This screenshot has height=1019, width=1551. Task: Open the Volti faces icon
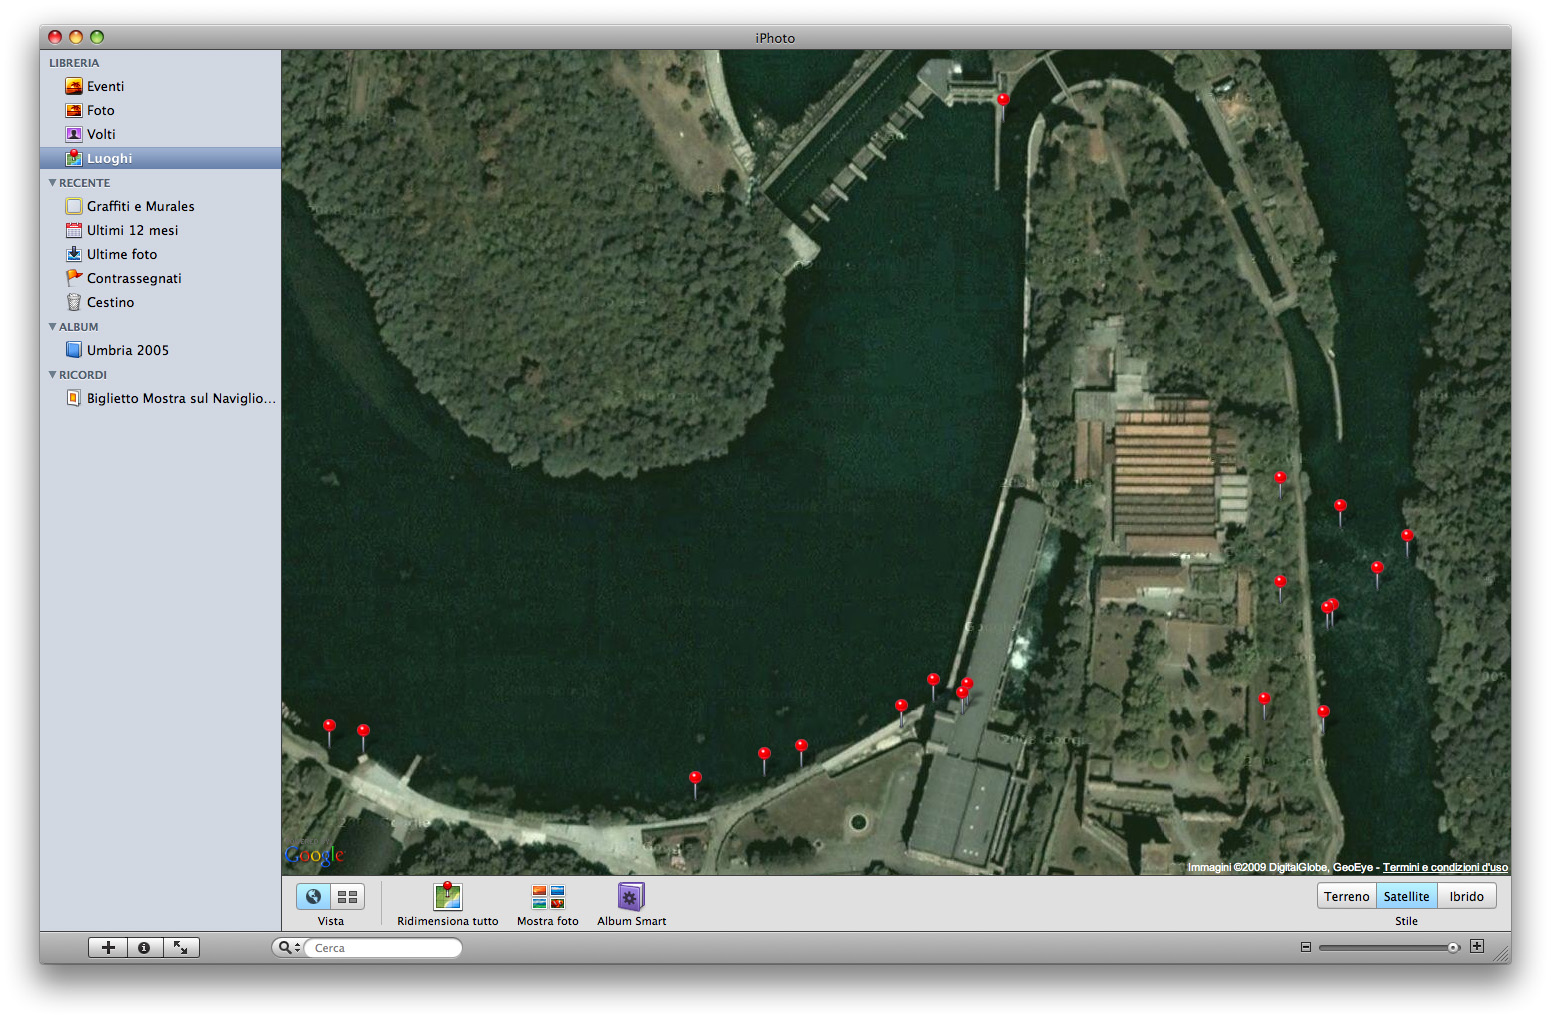click(74, 134)
